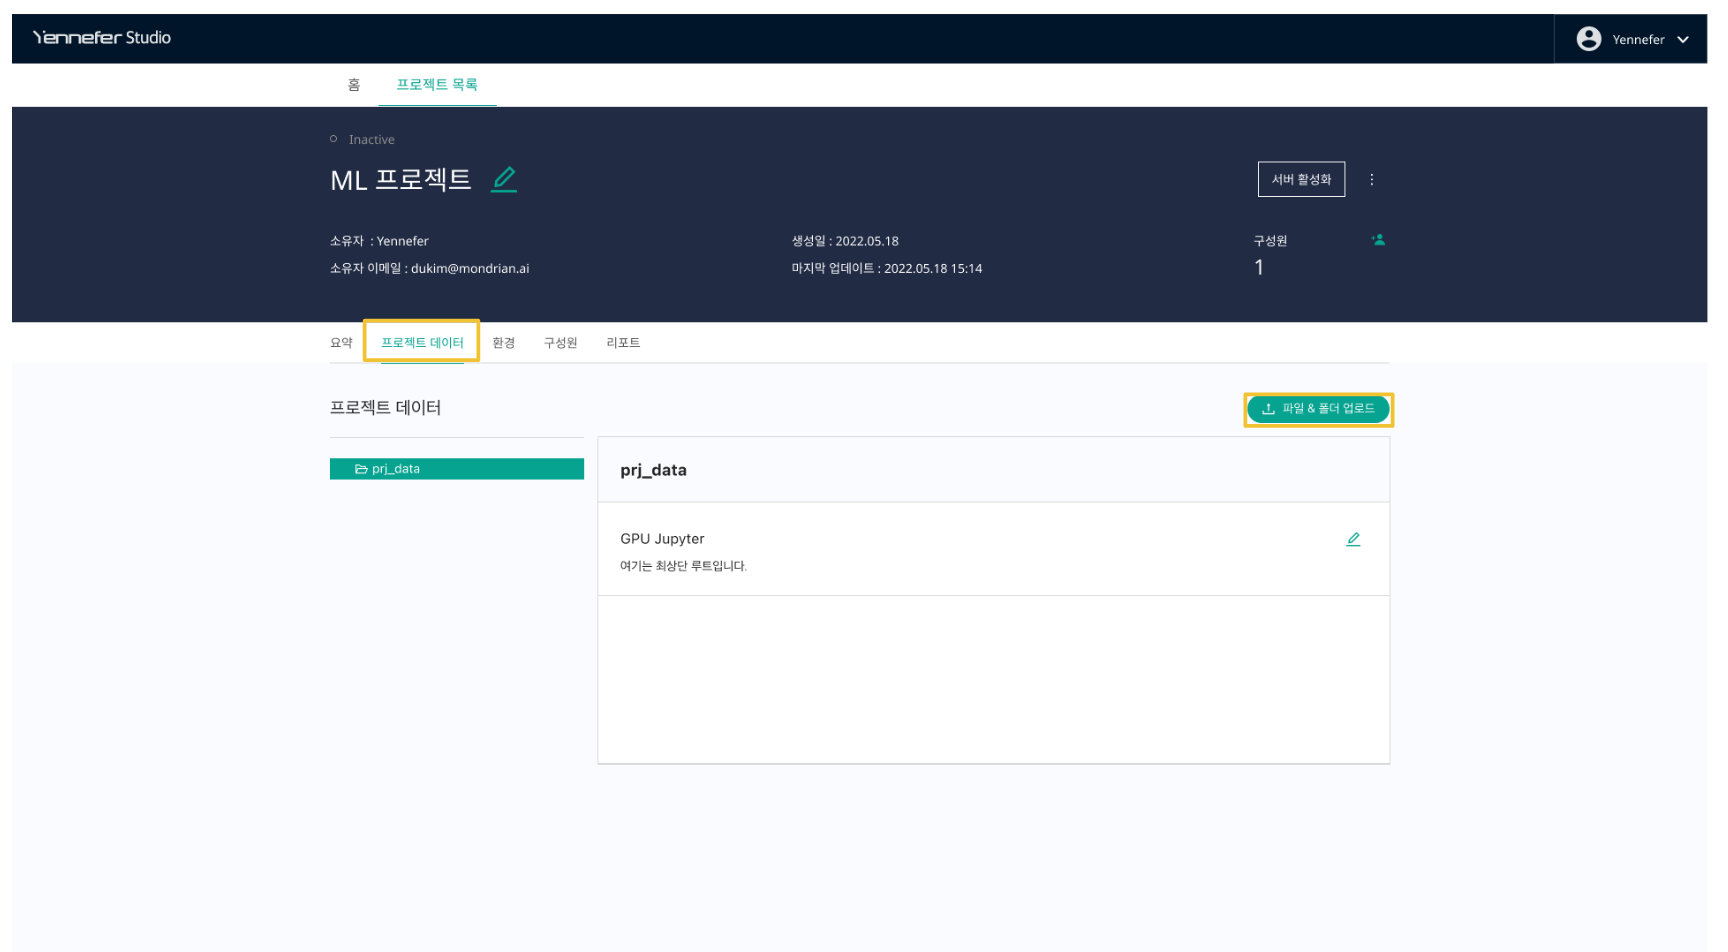This screenshot has height=952, width=1728.
Task: Click the add member icon
Action: (x=1378, y=240)
